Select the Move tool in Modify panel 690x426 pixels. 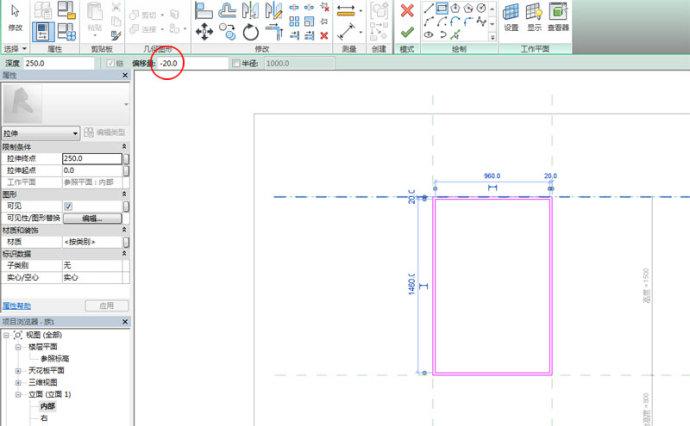(204, 32)
